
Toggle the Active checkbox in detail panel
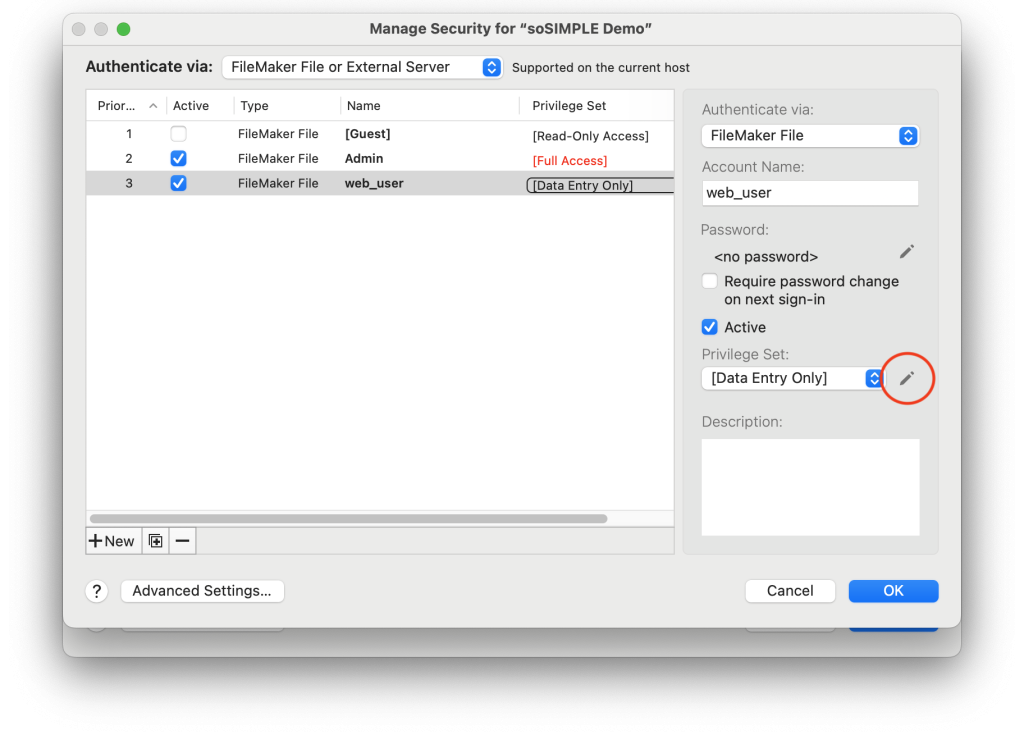point(710,327)
